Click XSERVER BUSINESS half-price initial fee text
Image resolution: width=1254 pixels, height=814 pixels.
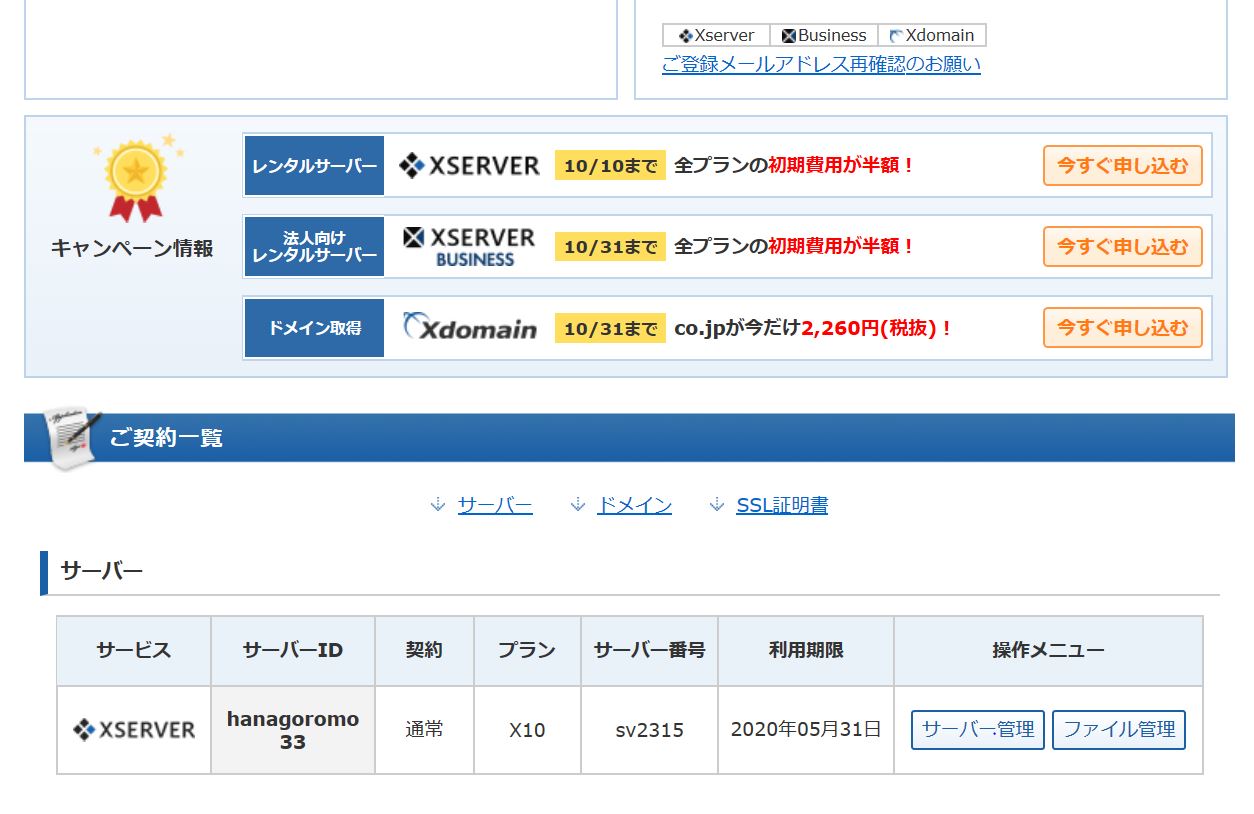tap(795, 247)
